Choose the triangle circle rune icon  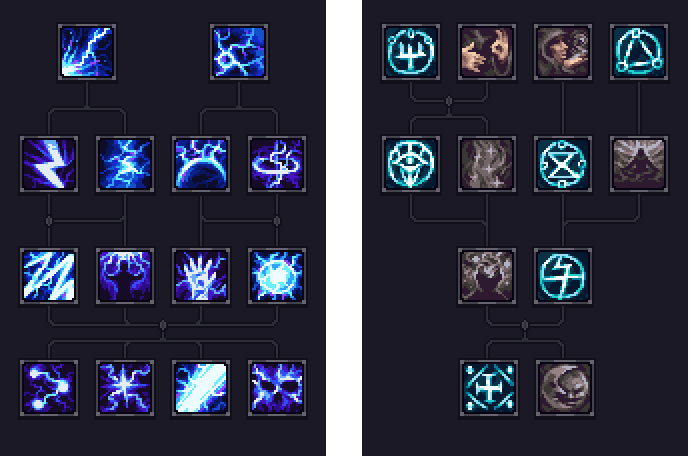pos(639,52)
